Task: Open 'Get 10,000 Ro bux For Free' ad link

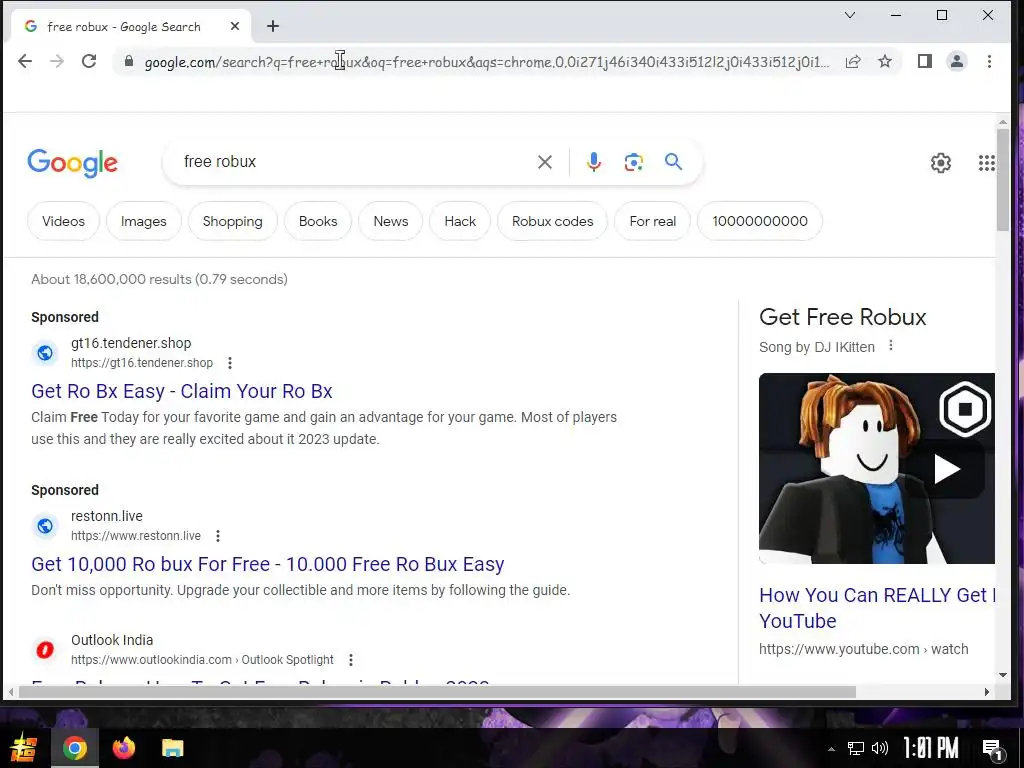Action: point(268,564)
